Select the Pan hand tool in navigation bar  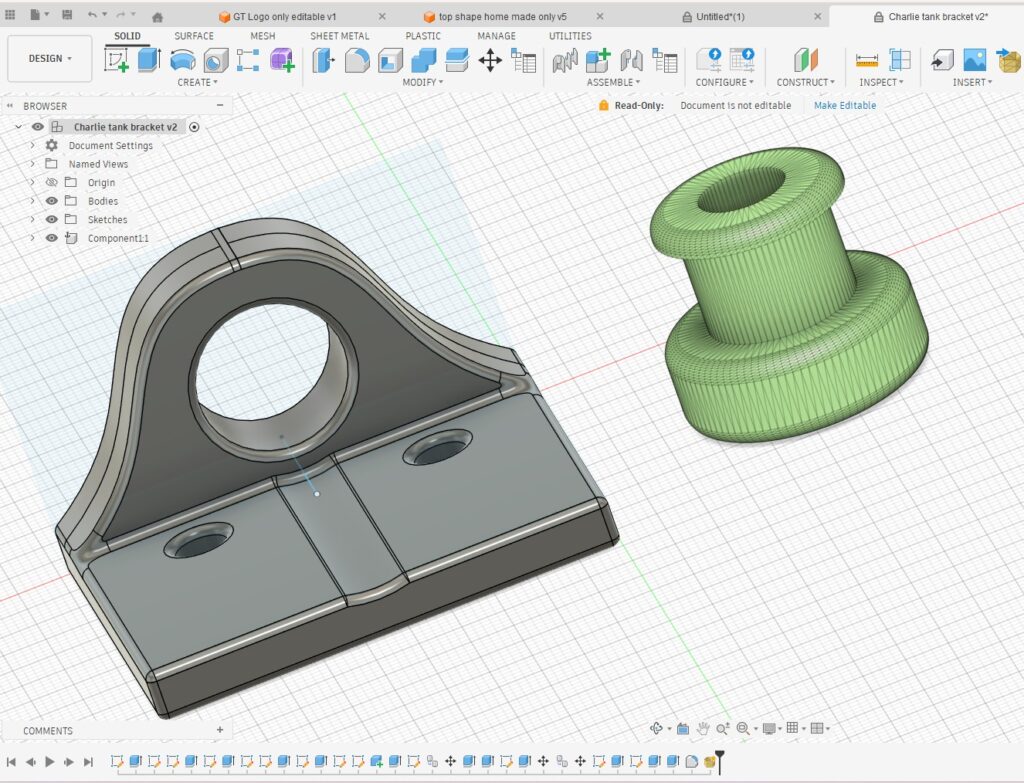point(703,729)
